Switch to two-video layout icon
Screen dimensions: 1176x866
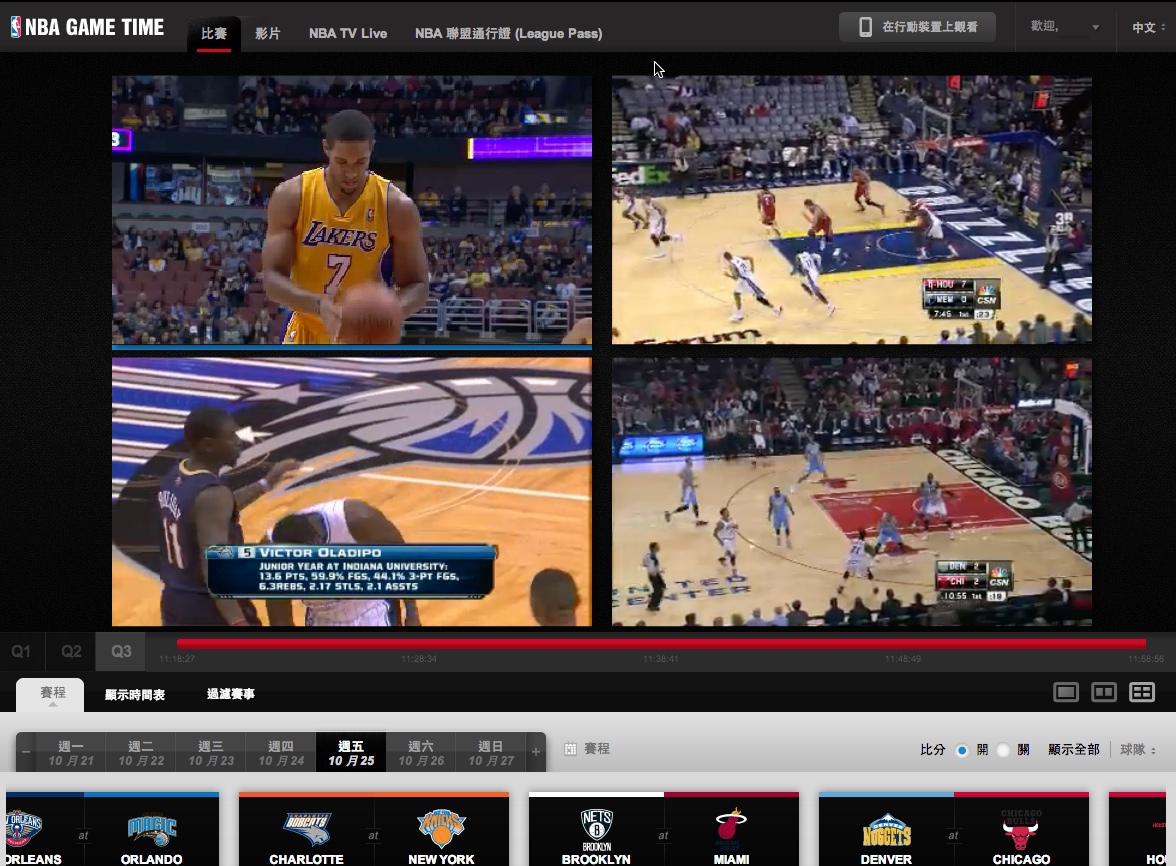pyautogui.click(x=1103, y=692)
